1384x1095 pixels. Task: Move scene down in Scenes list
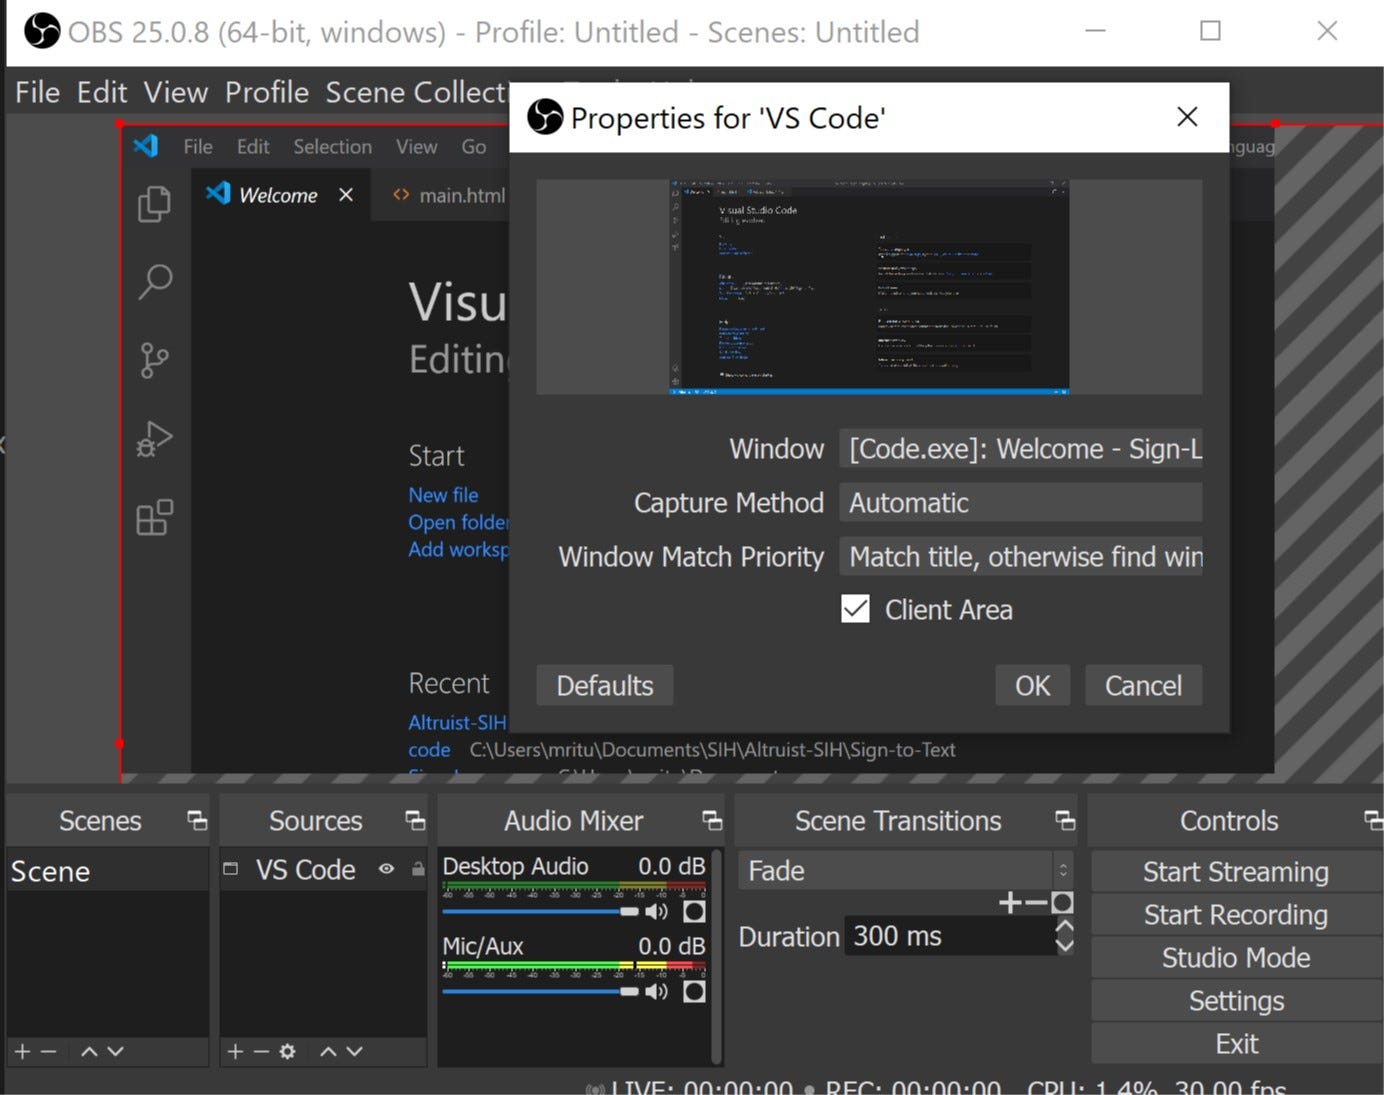click(115, 1051)
